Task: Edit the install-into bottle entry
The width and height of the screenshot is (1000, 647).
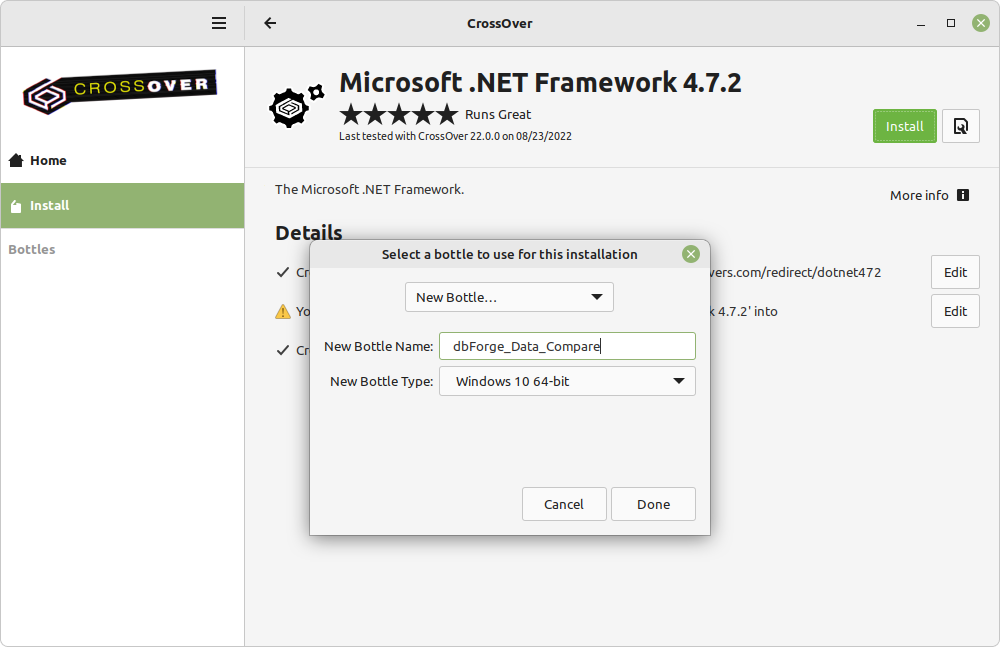Action: (x=955, y=311)
